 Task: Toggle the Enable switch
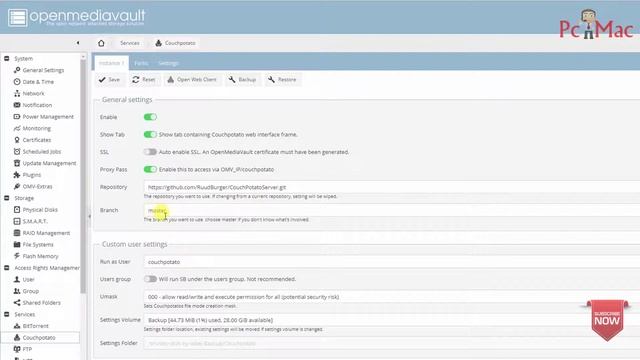[x=150, y=117]
